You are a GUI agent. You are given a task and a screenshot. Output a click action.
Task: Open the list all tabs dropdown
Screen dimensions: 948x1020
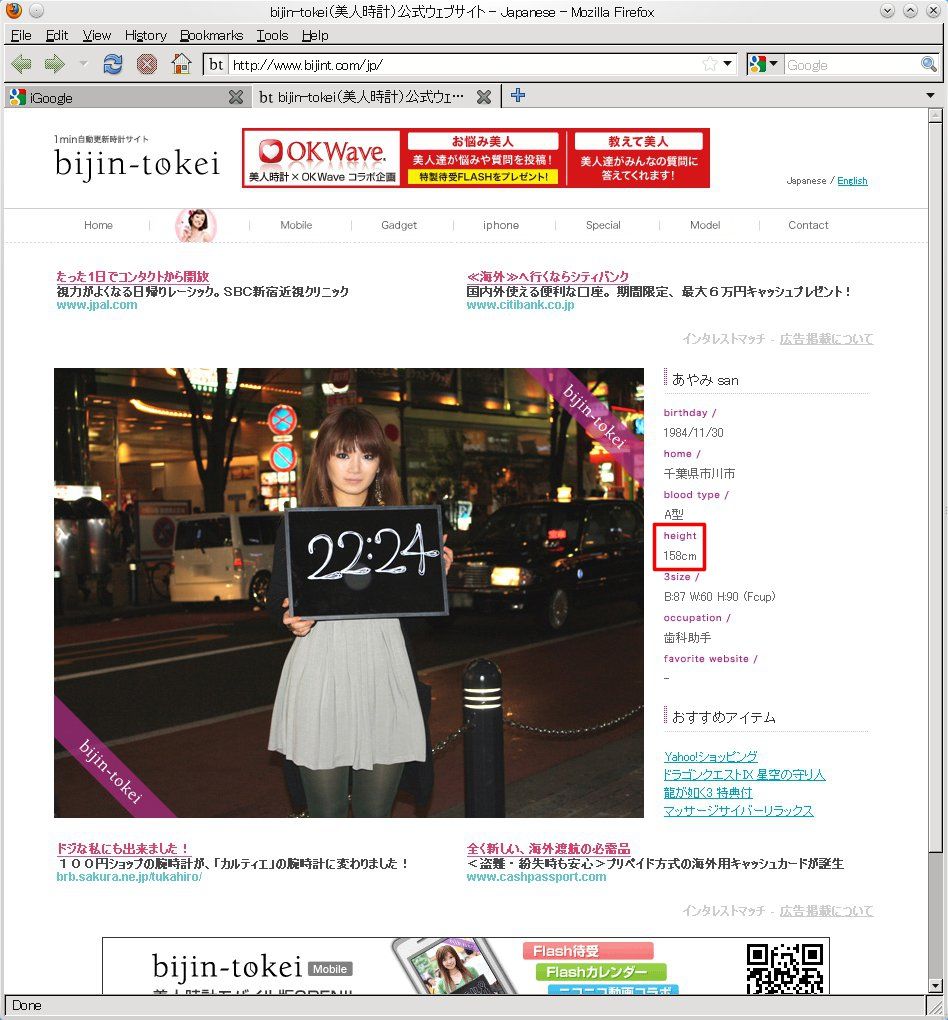click(930, 96)
